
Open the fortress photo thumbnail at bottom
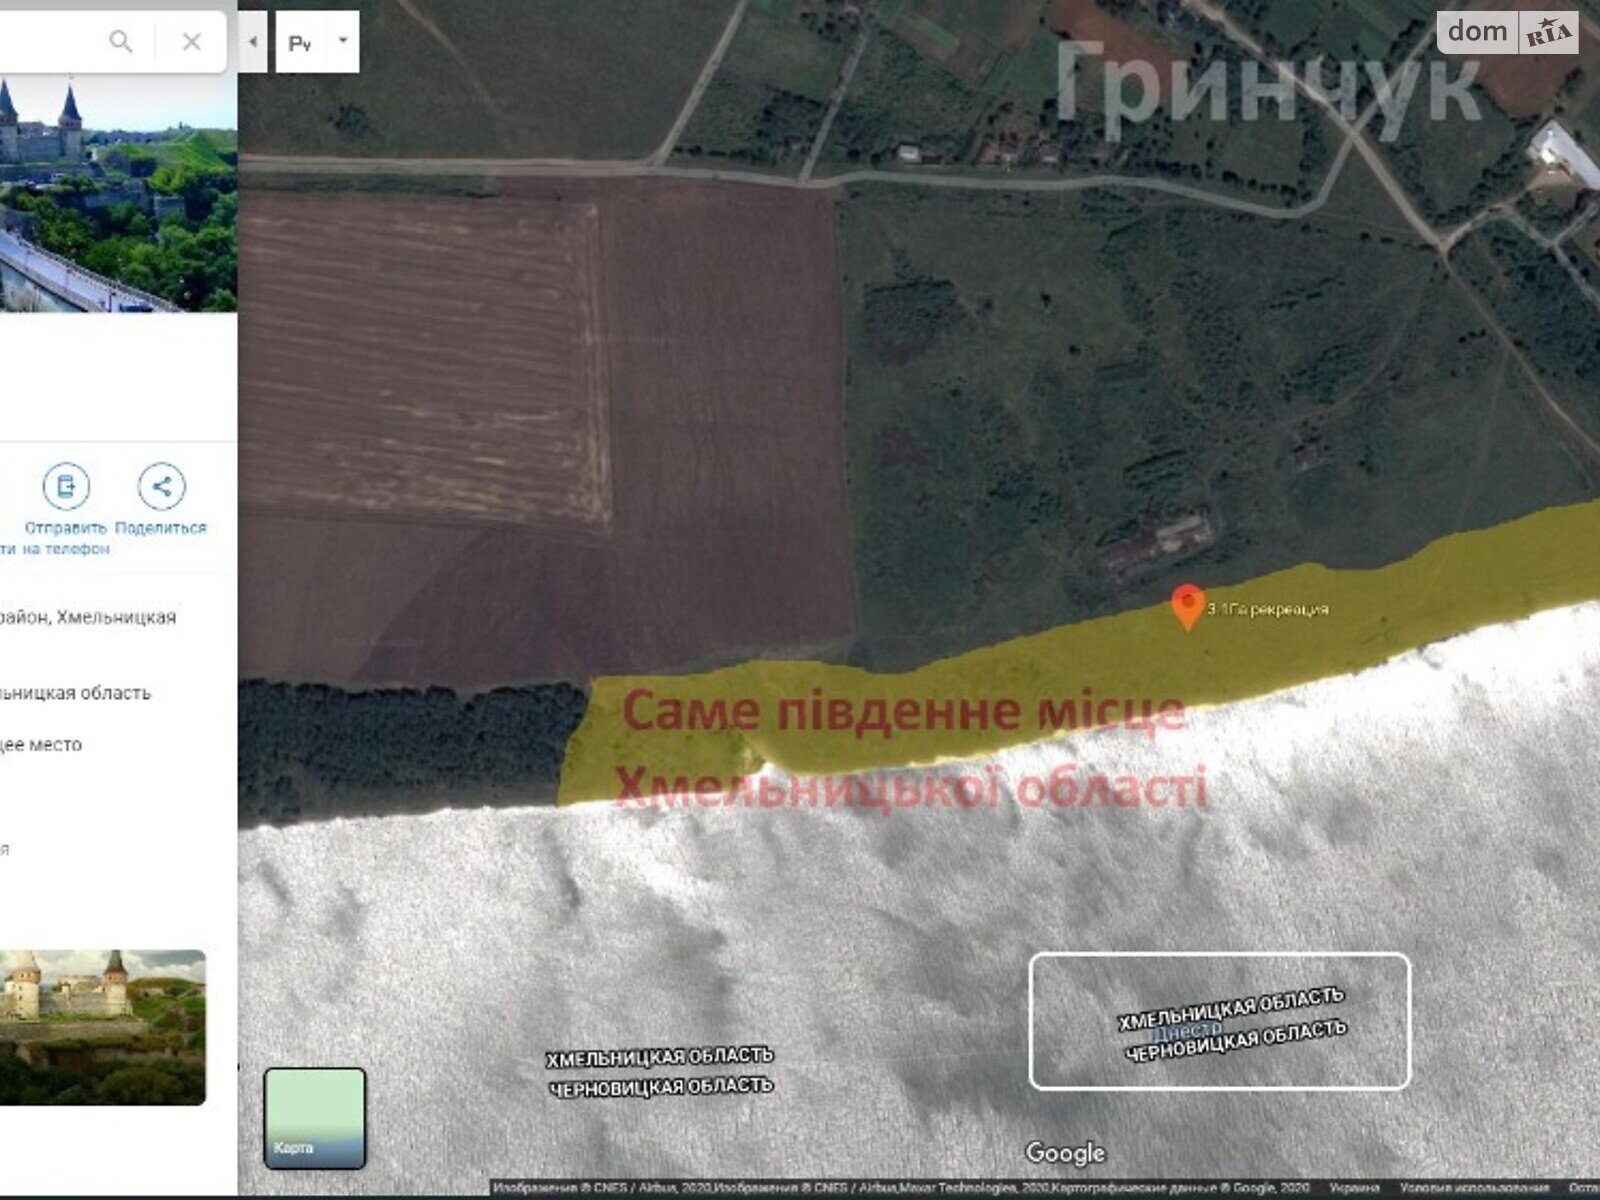102,1027
